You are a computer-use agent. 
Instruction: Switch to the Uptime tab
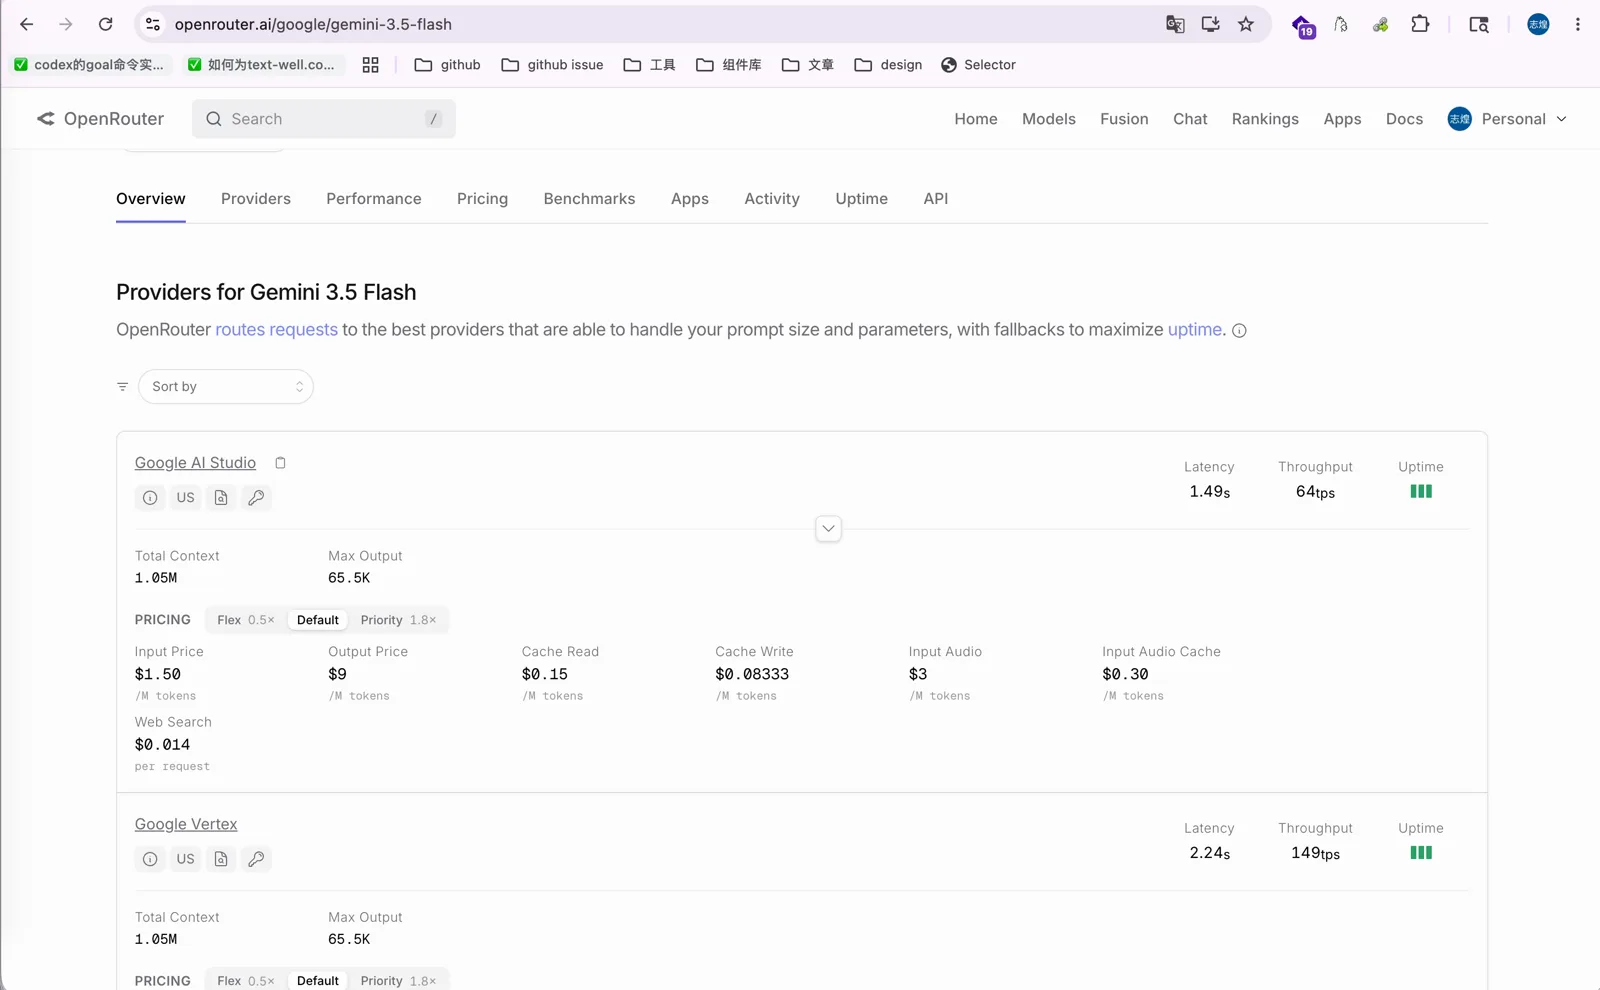tap(861, 199)
